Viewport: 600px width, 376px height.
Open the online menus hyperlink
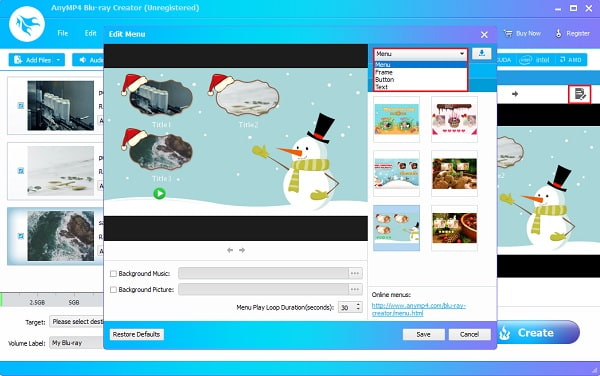[419, 309]
